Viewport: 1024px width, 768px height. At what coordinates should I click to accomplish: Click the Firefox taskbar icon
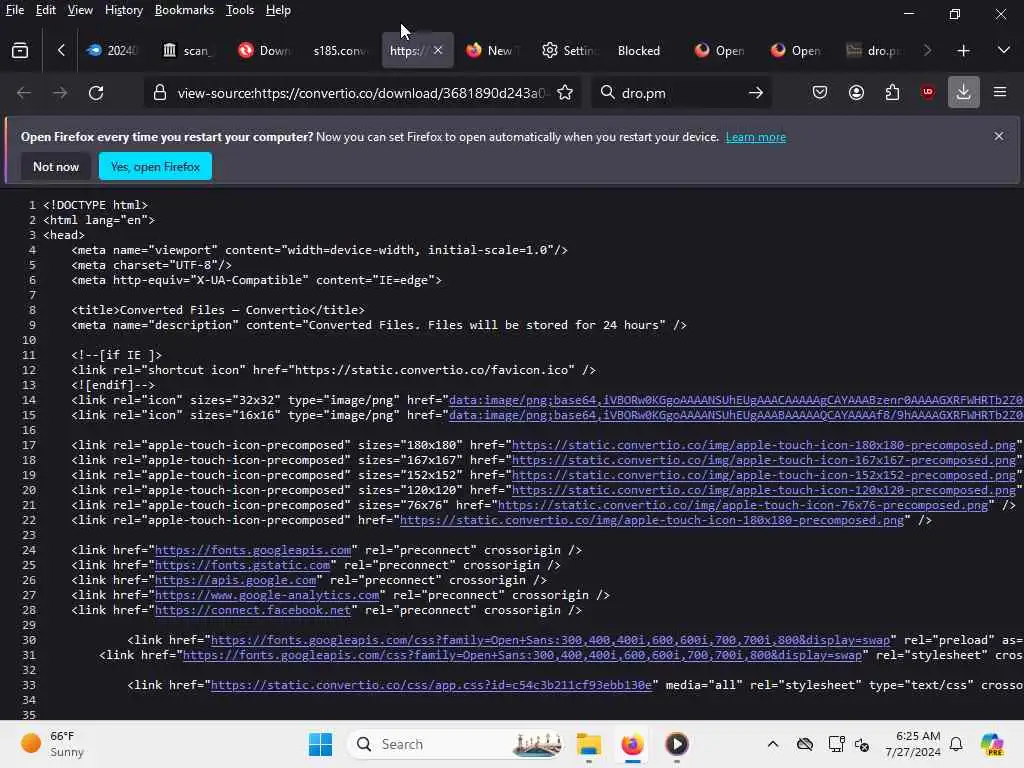point(632,744)
